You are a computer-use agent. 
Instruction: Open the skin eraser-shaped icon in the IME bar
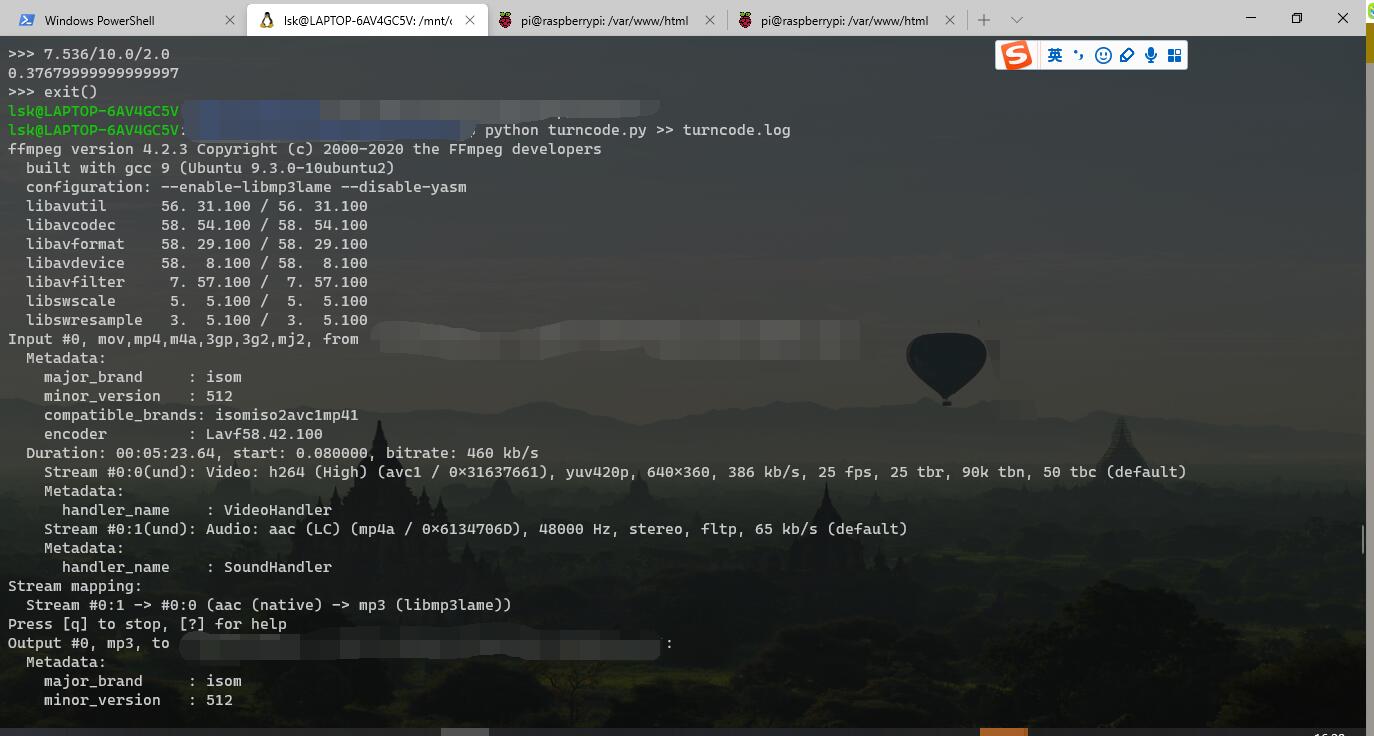point(1127,56)
